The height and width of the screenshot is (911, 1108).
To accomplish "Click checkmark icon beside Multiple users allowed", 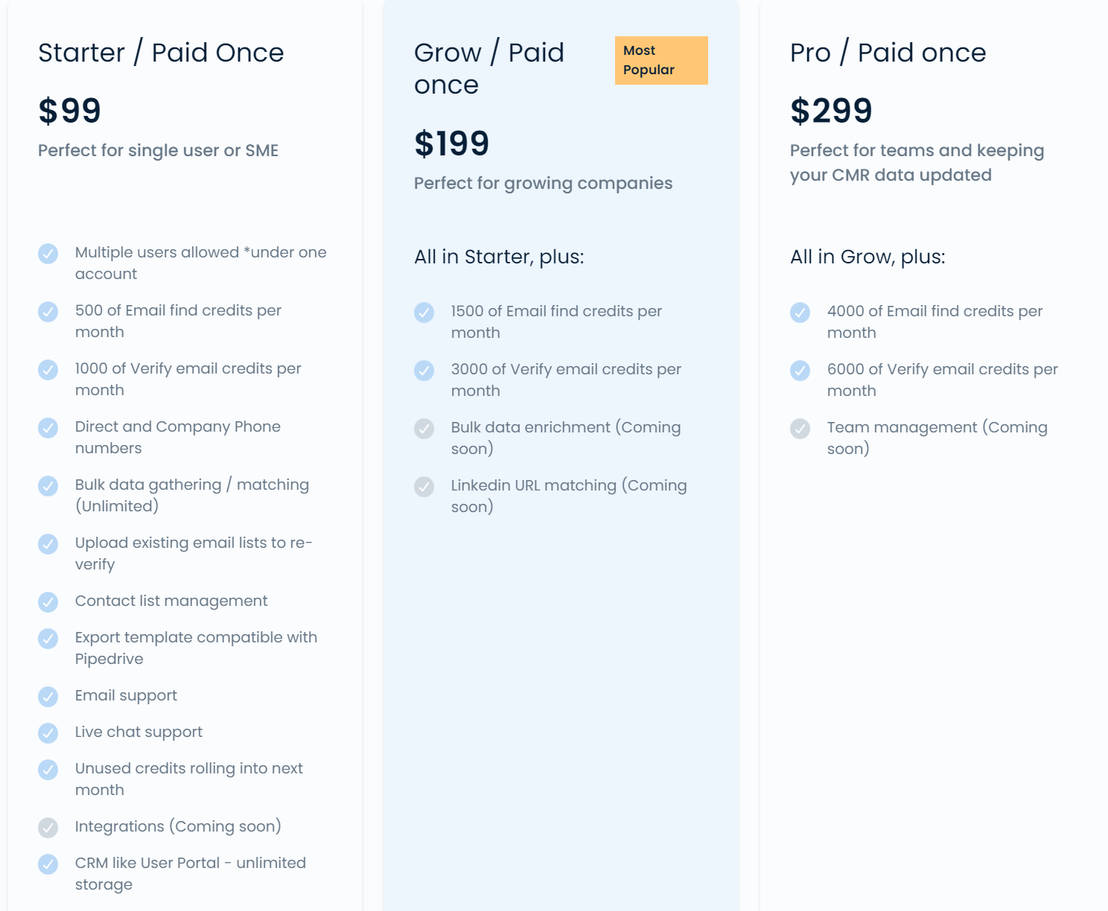I will [x=48, y=253].
